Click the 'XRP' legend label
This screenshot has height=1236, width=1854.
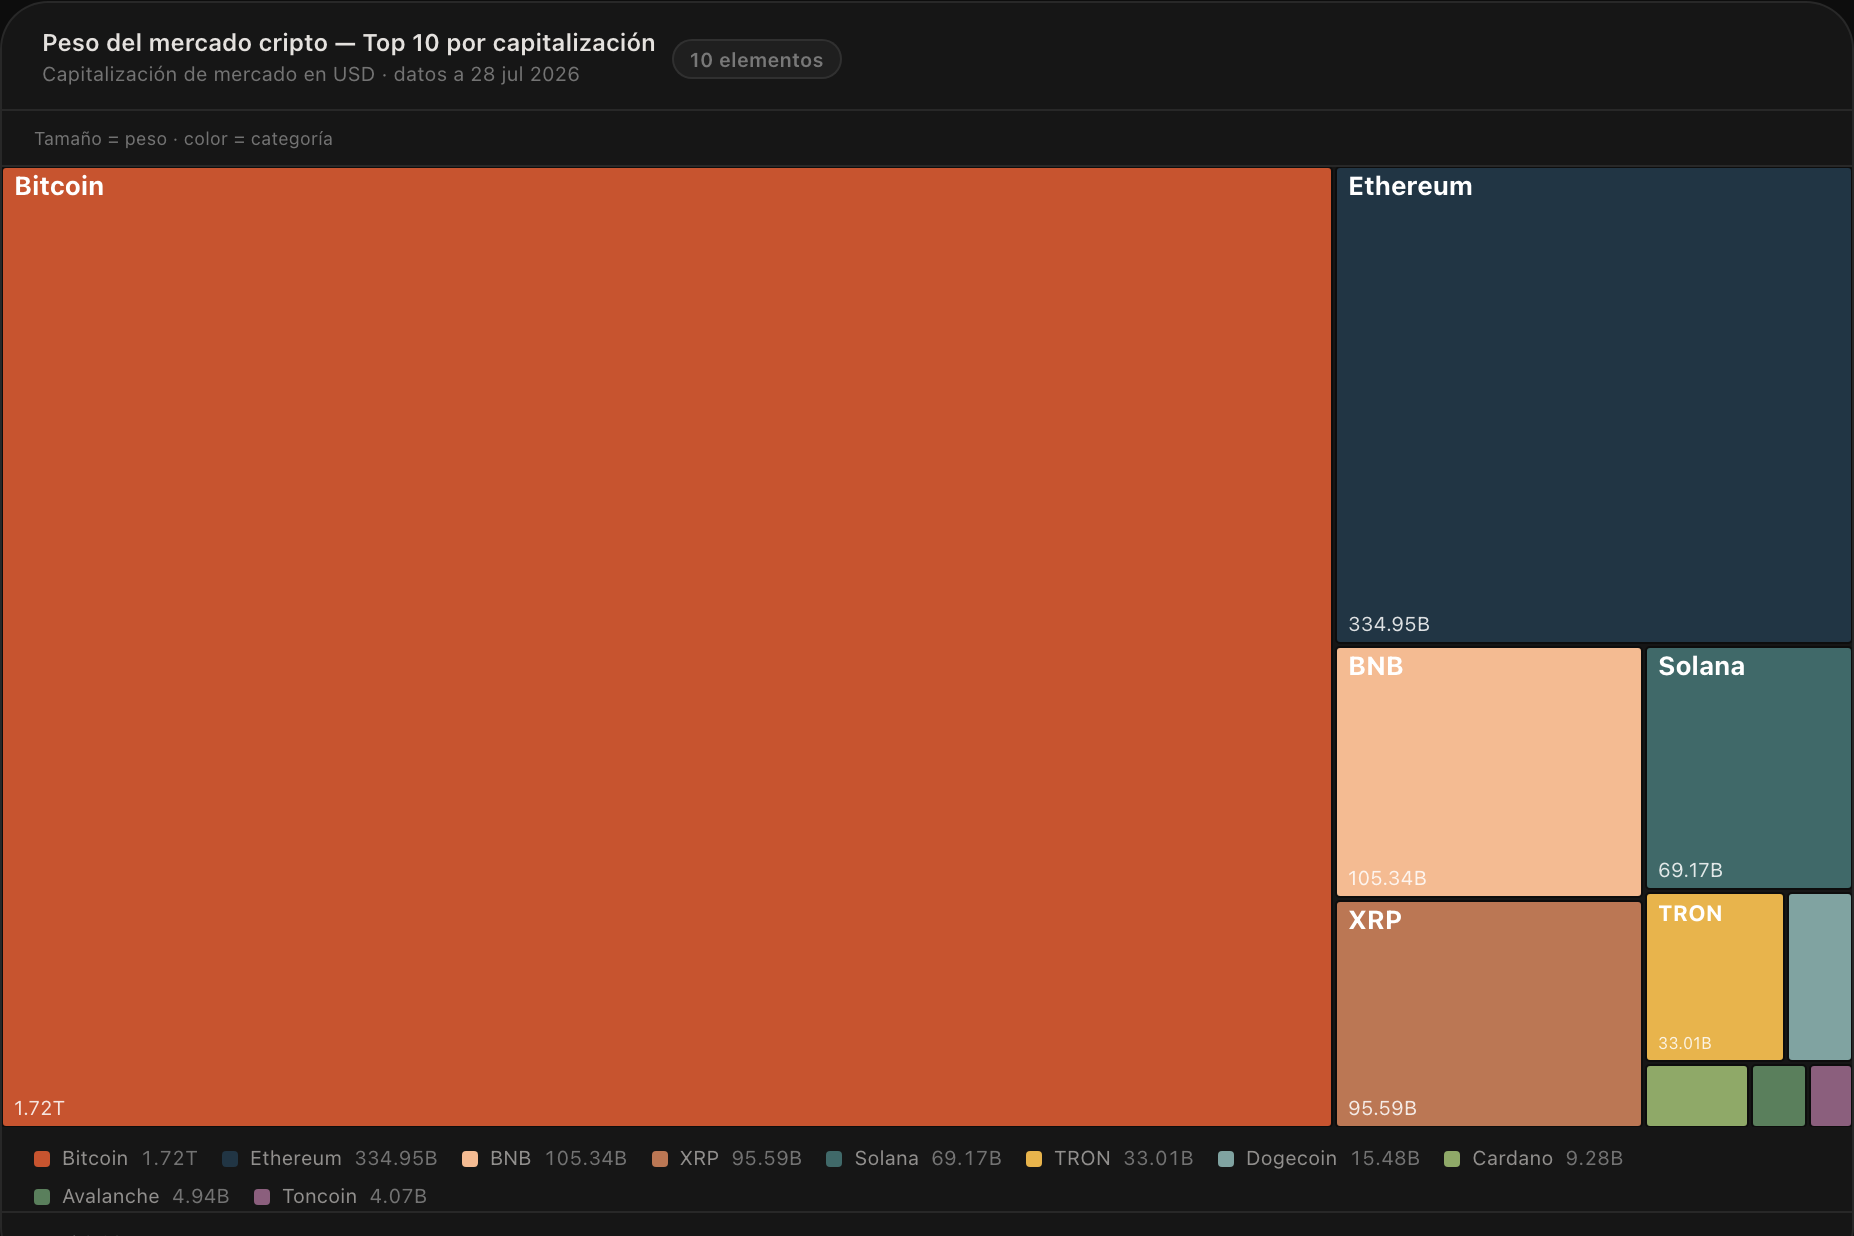[x=699, y=1158]
